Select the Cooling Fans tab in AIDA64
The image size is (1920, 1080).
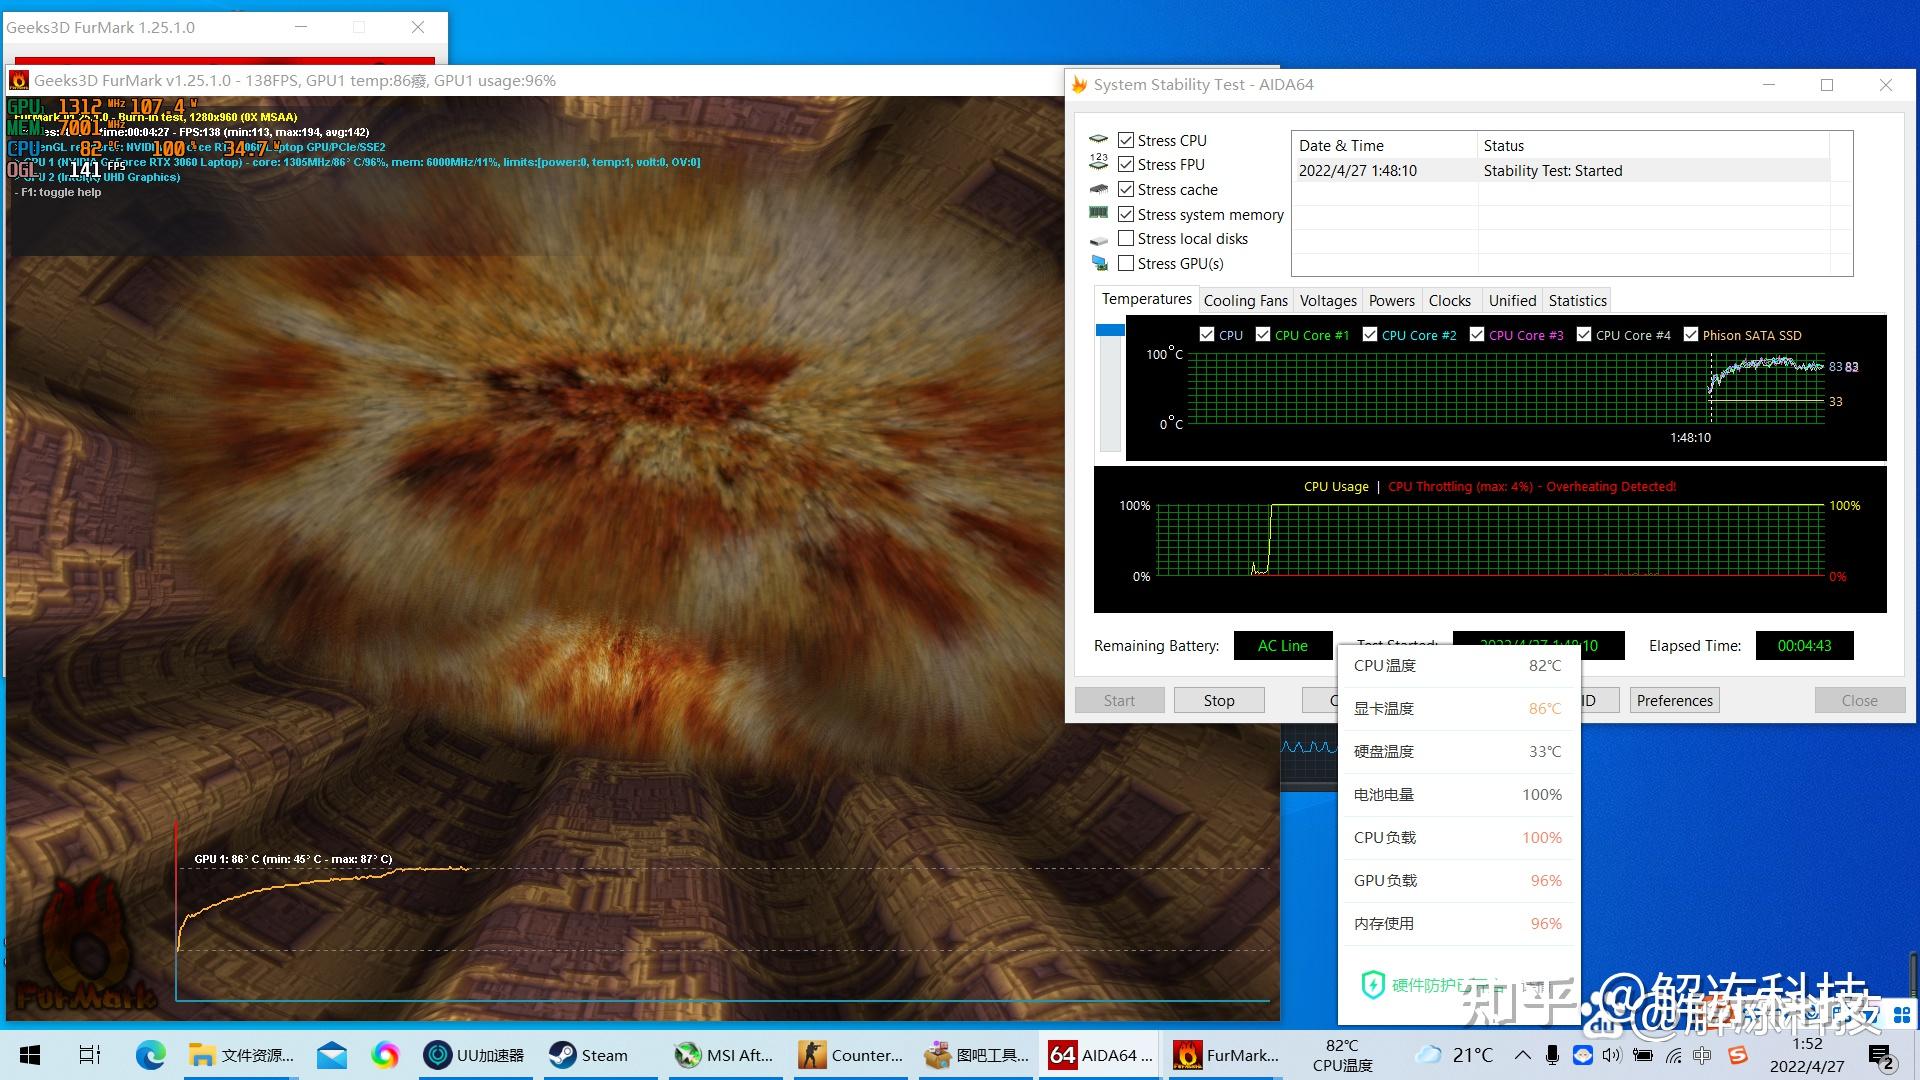[1245, 299]
